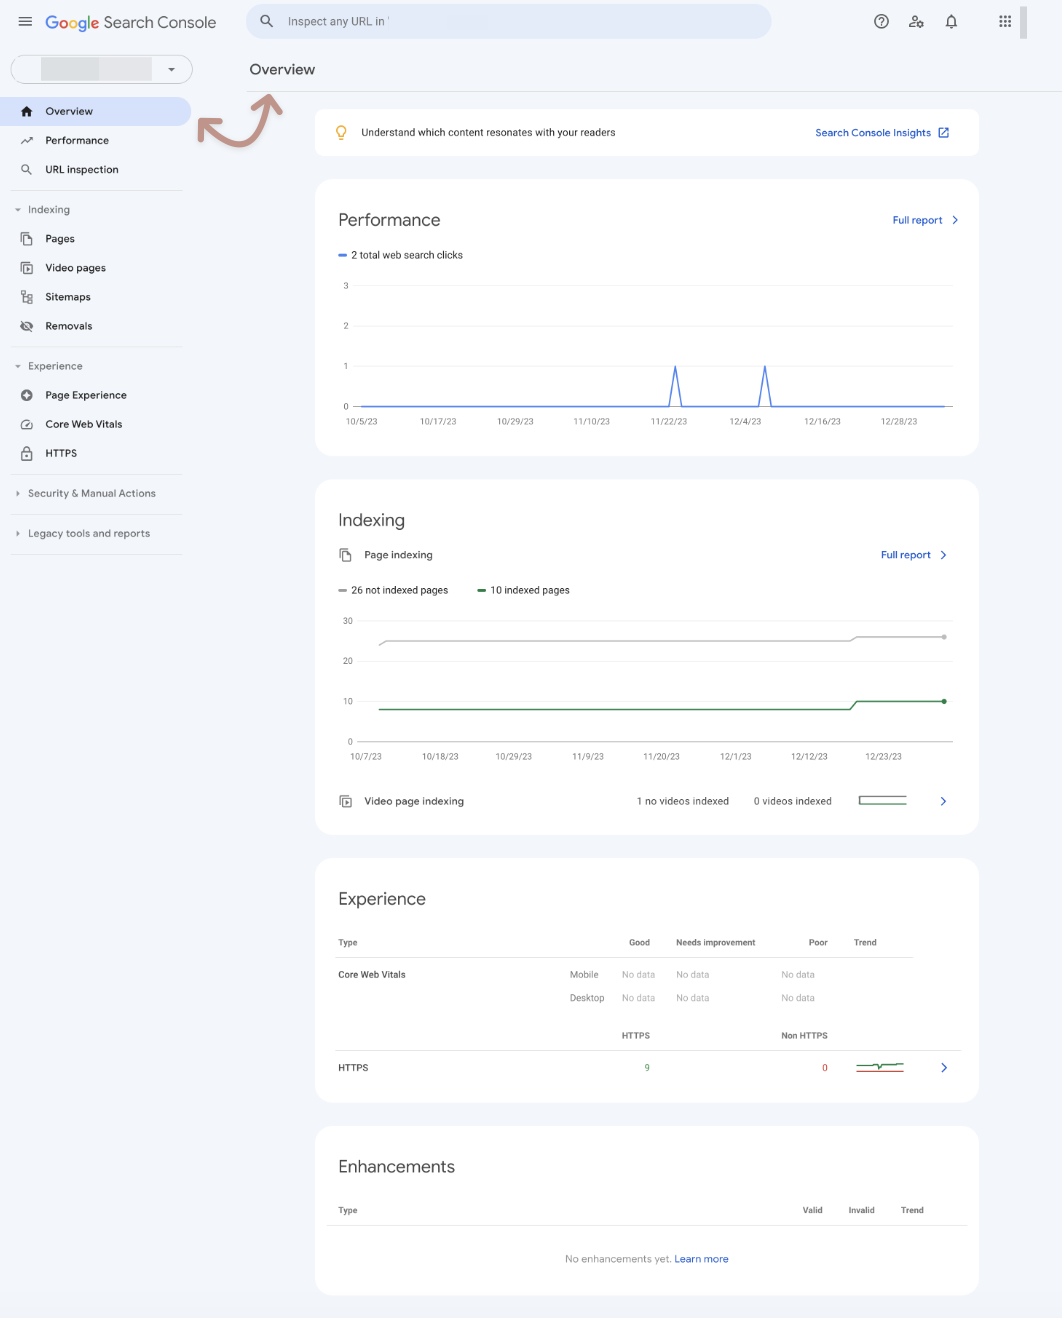
Task: Click the Inspect any URL field
Action: 509,21
